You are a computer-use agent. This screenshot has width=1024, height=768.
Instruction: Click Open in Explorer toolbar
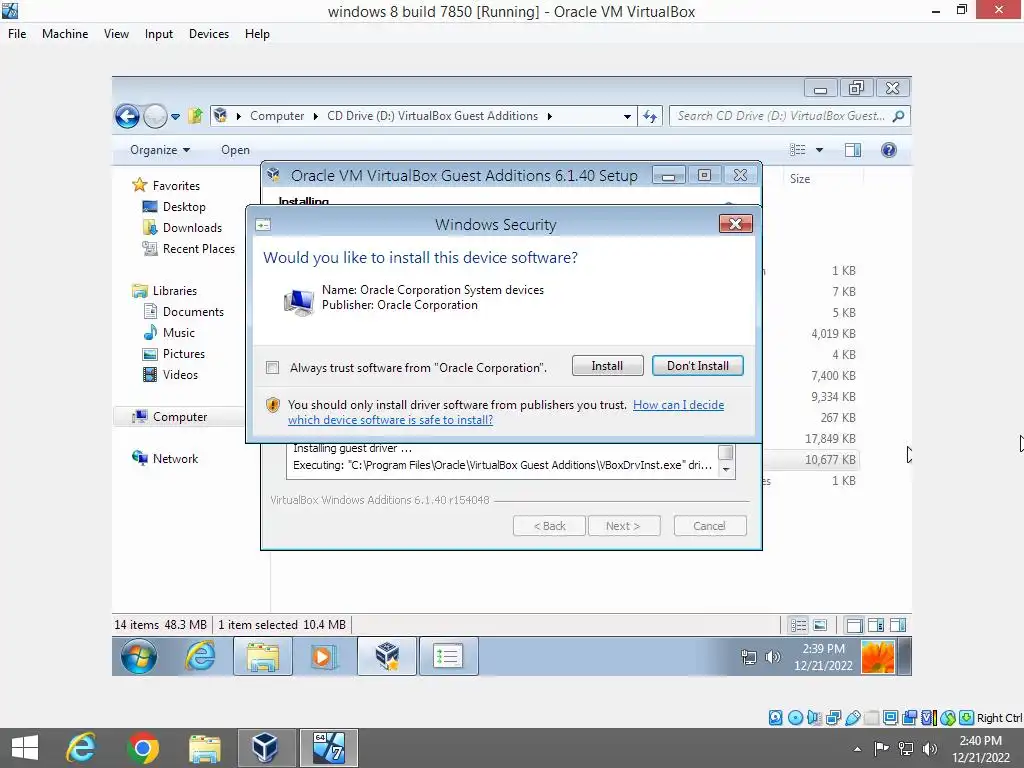click(x=235, y=150)
